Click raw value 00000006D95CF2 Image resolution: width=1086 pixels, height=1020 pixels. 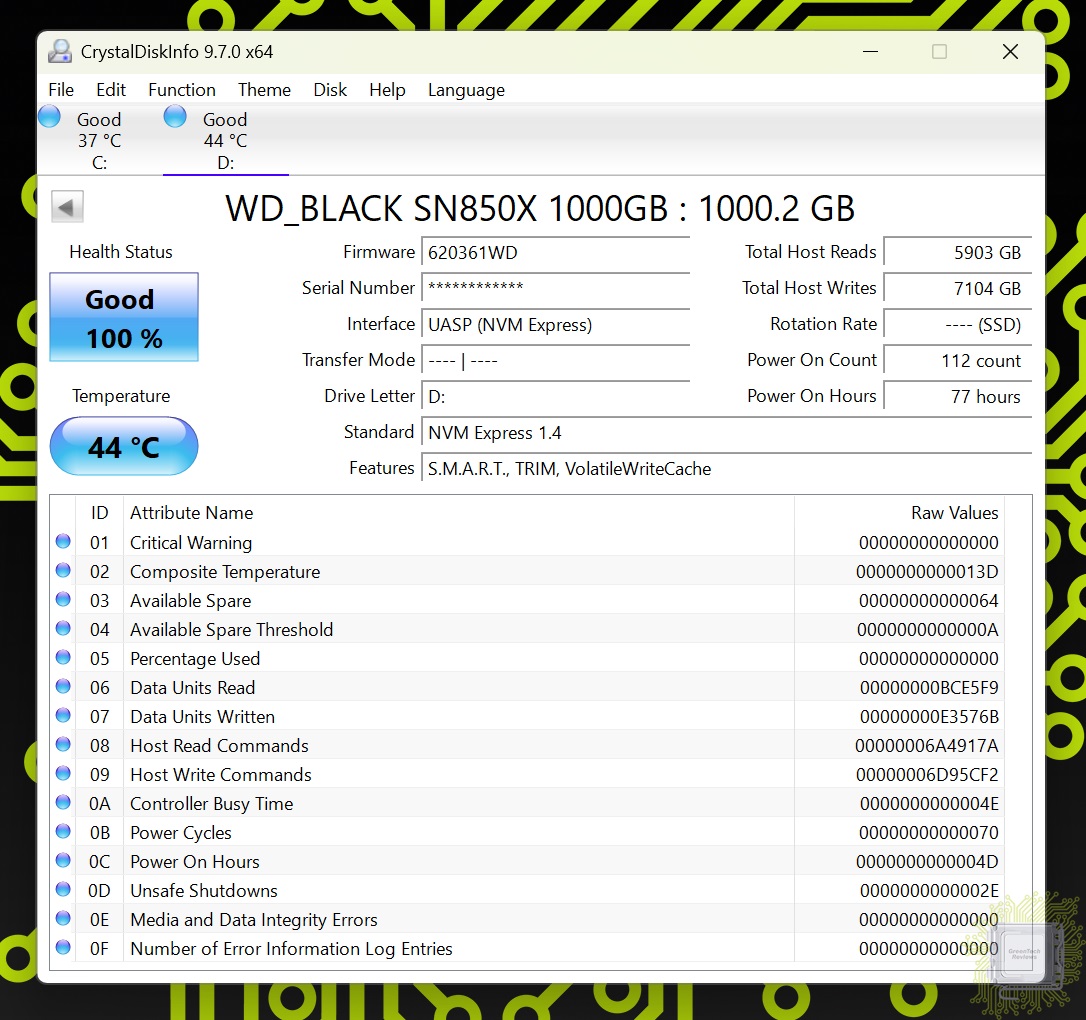pyautogui.click(x=927, y=775)
